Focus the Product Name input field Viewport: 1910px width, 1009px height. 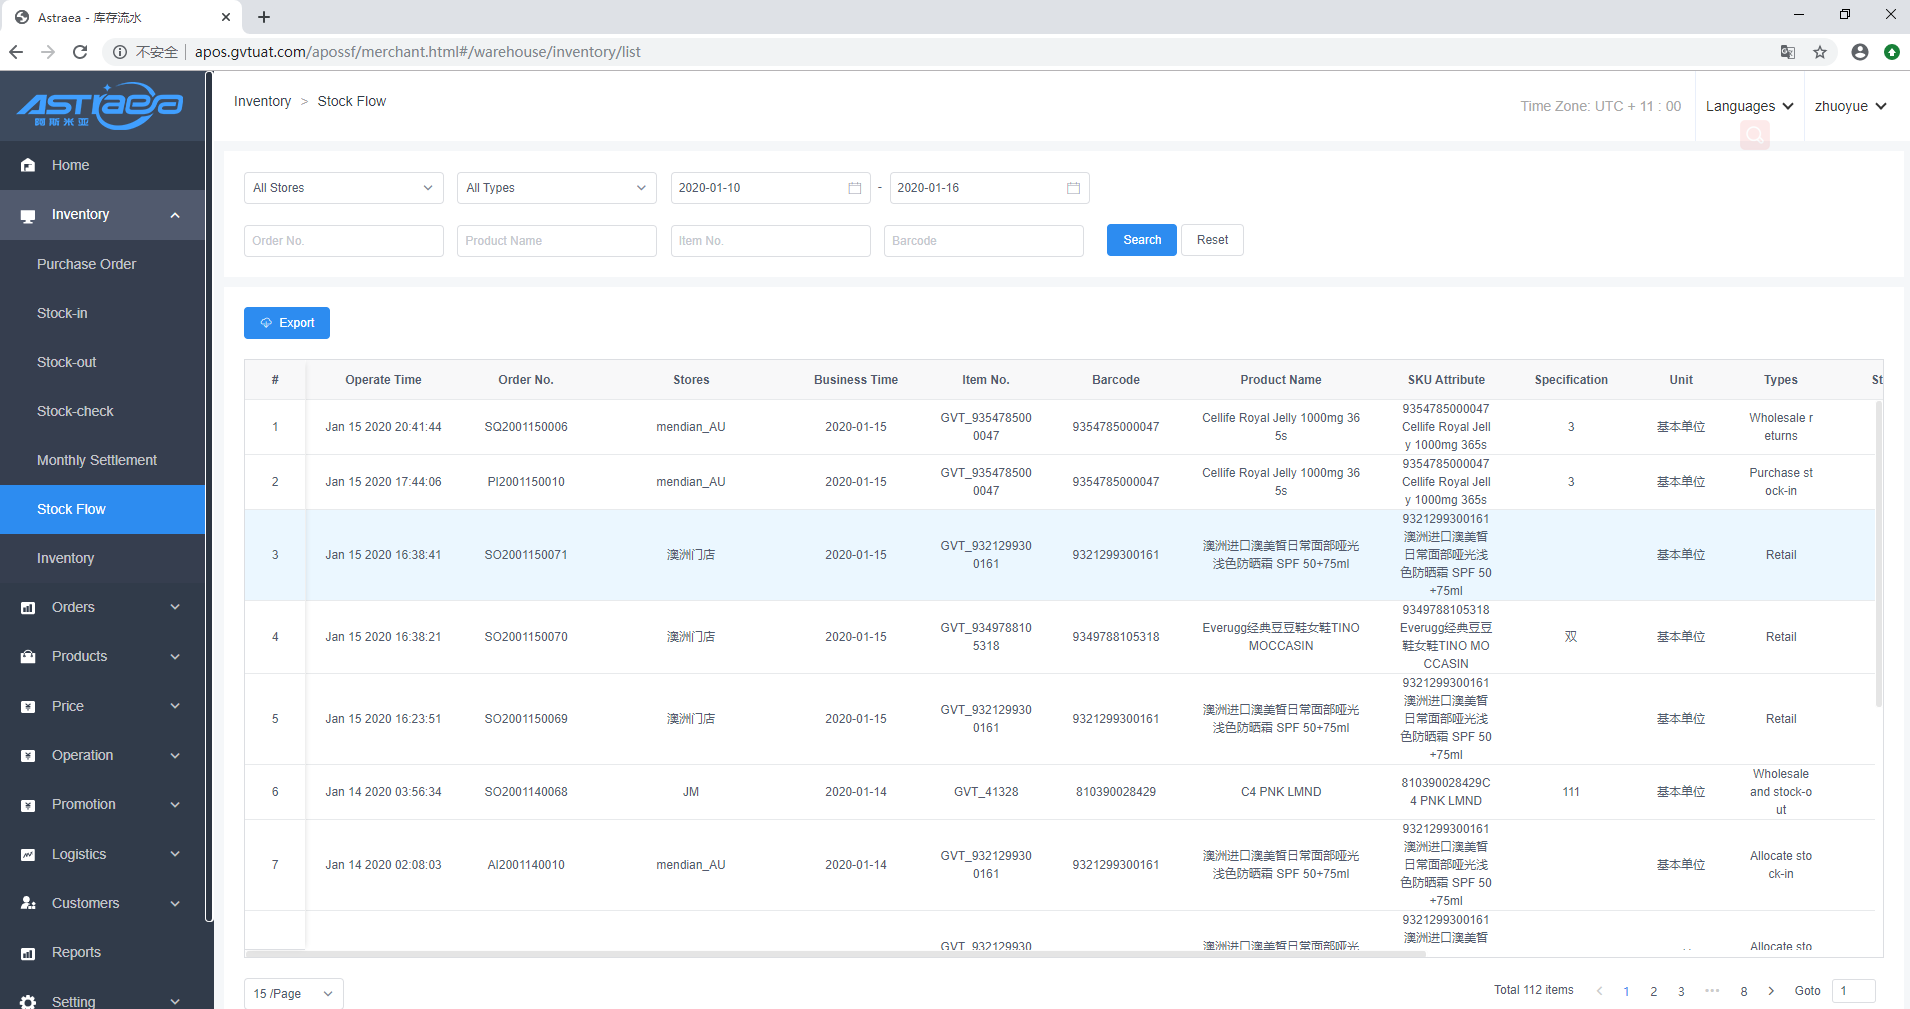556,241
